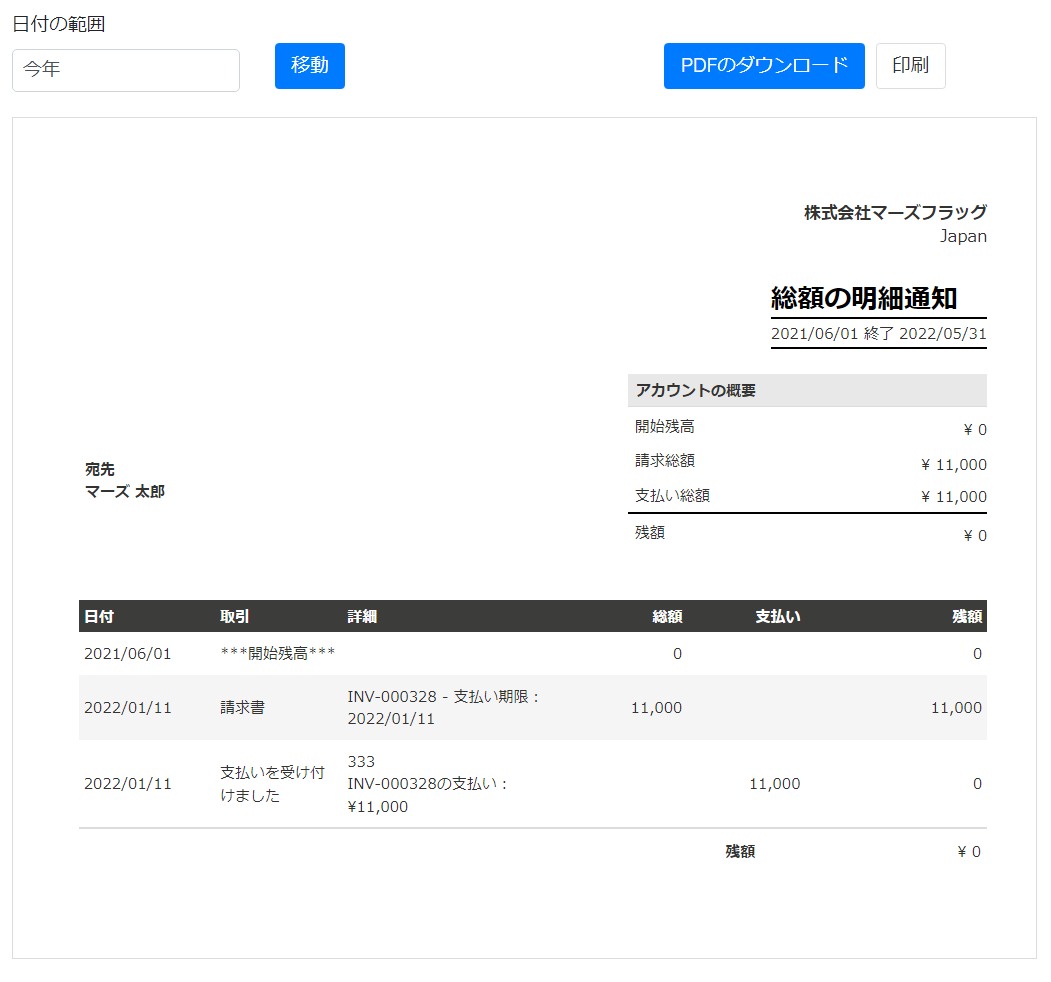
Task: Click the 宛先 label
Action: [100, 469]
